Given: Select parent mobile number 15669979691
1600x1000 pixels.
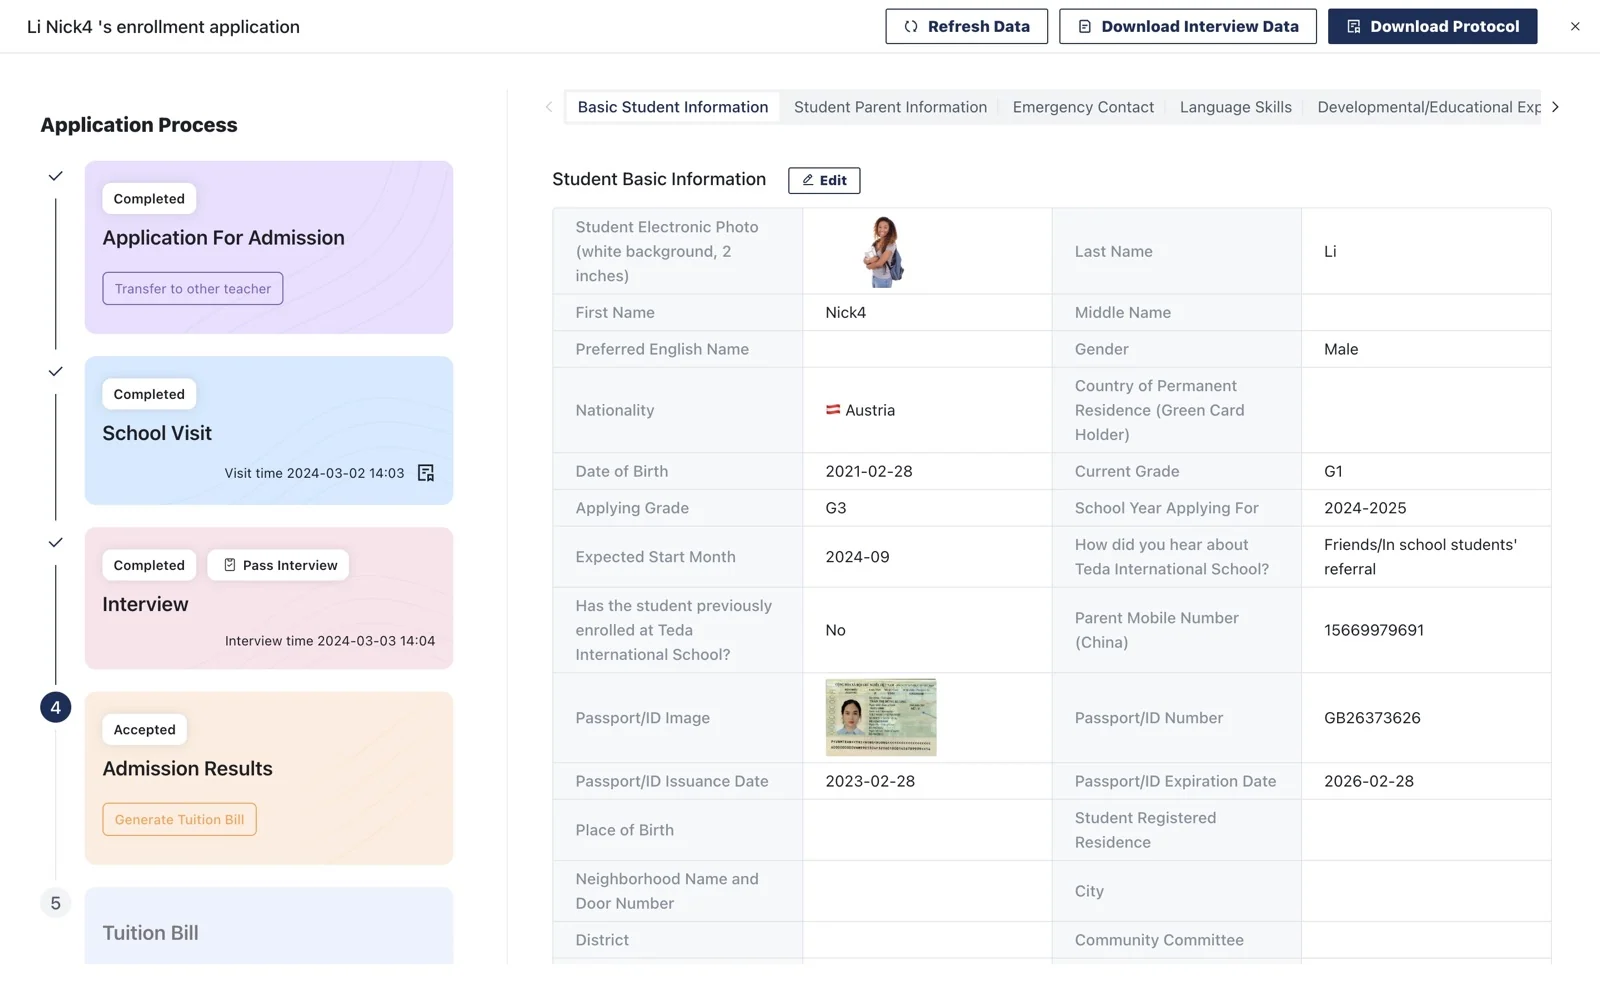Looking at the screenshot, I should pyautogui.click(x=1374, y=631).
